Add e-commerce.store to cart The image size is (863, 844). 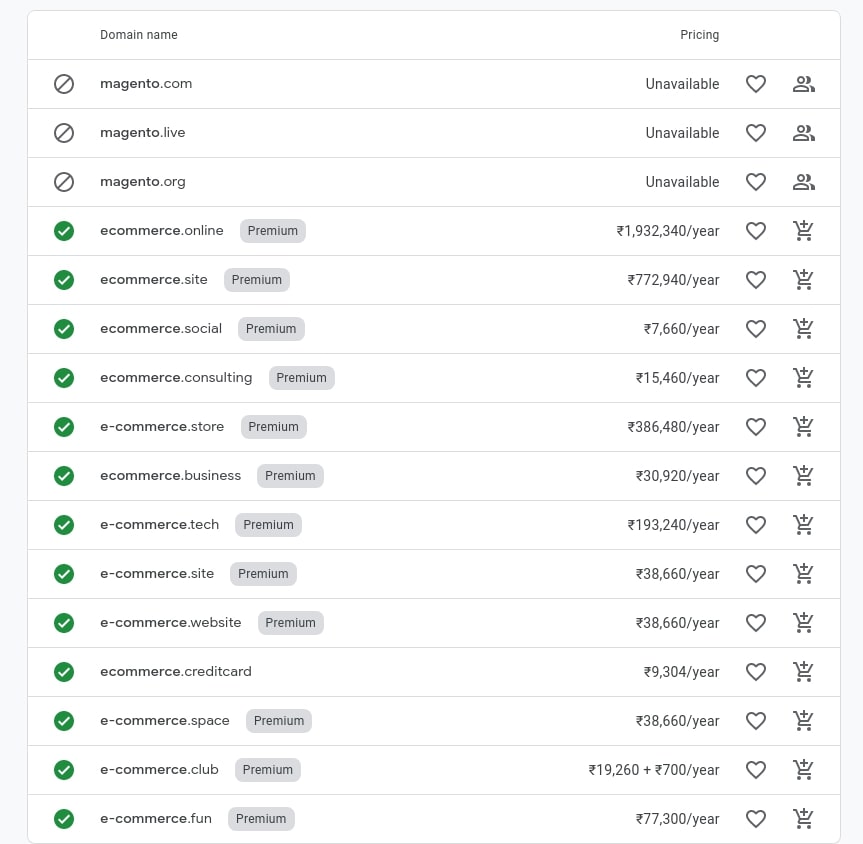(x=804, y=427)
